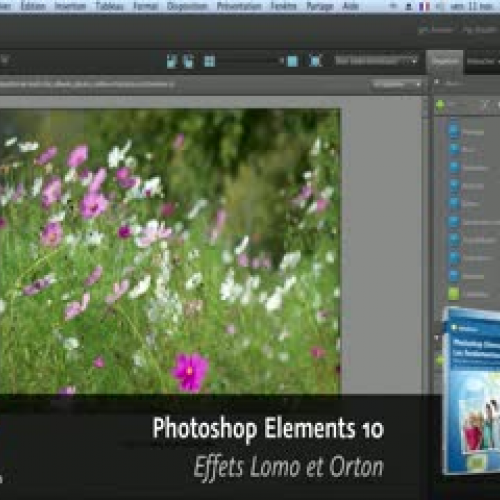Open the wide dropdown in the options bar
The height and width of the screenshot is (500, 500).
pyautogui.click(x=376, y=61)
